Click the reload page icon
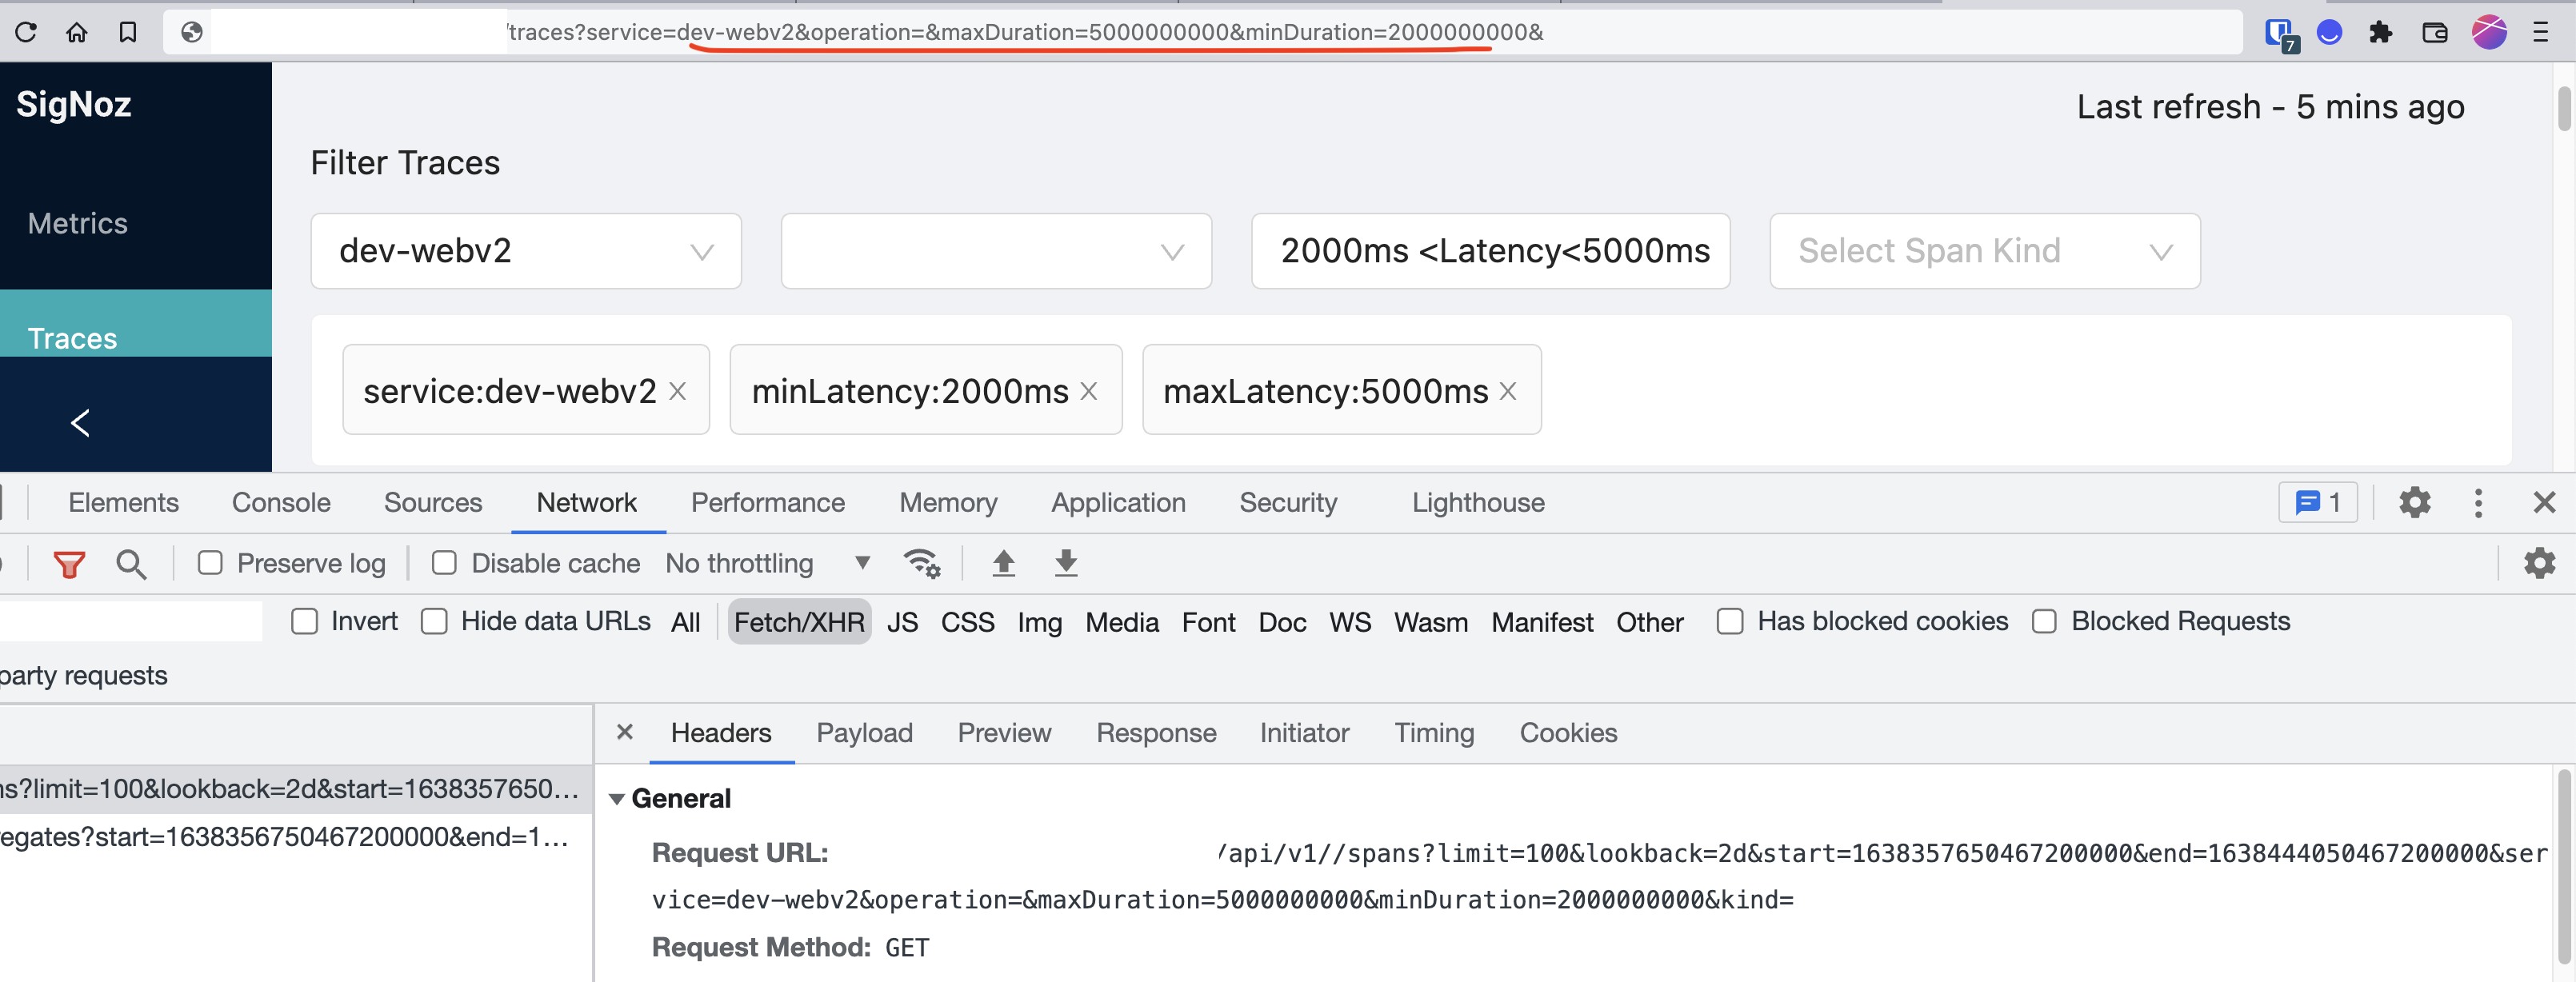Viewport: 2576px width, 982px height. point(25,32)
